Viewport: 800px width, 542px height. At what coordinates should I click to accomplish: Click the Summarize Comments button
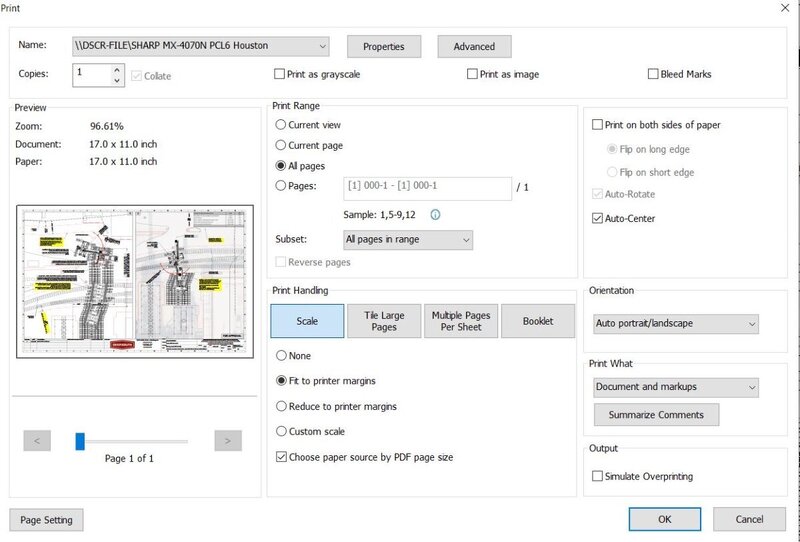[x=656, y=415]
